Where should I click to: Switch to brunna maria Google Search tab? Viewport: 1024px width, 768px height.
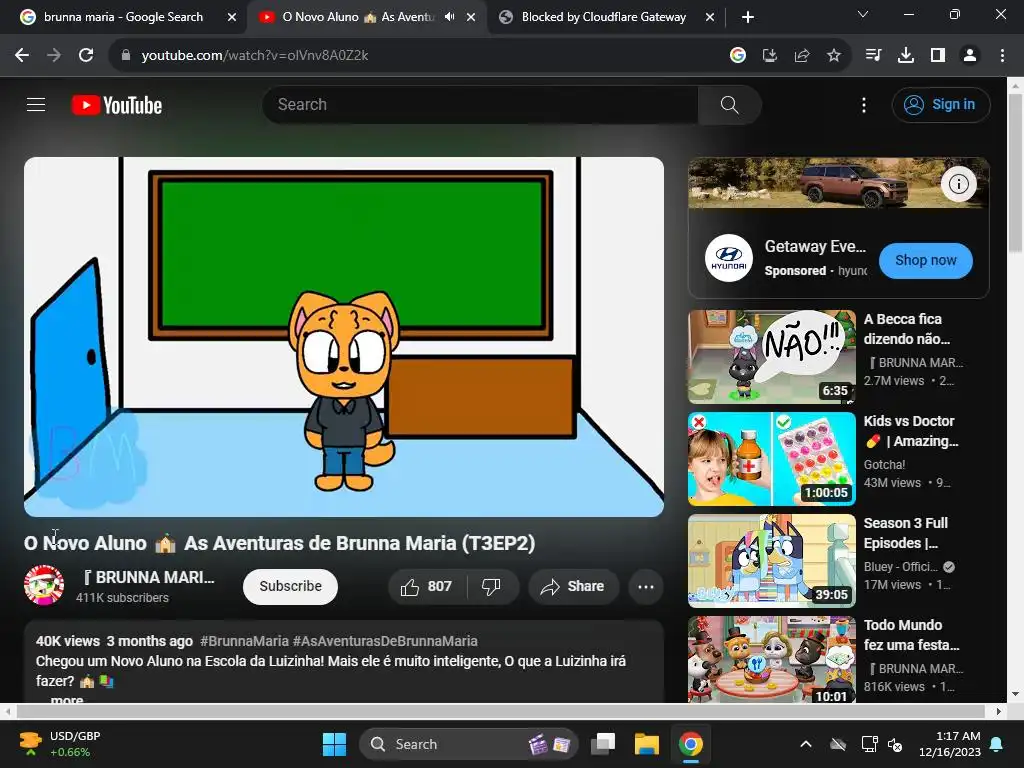123,17
